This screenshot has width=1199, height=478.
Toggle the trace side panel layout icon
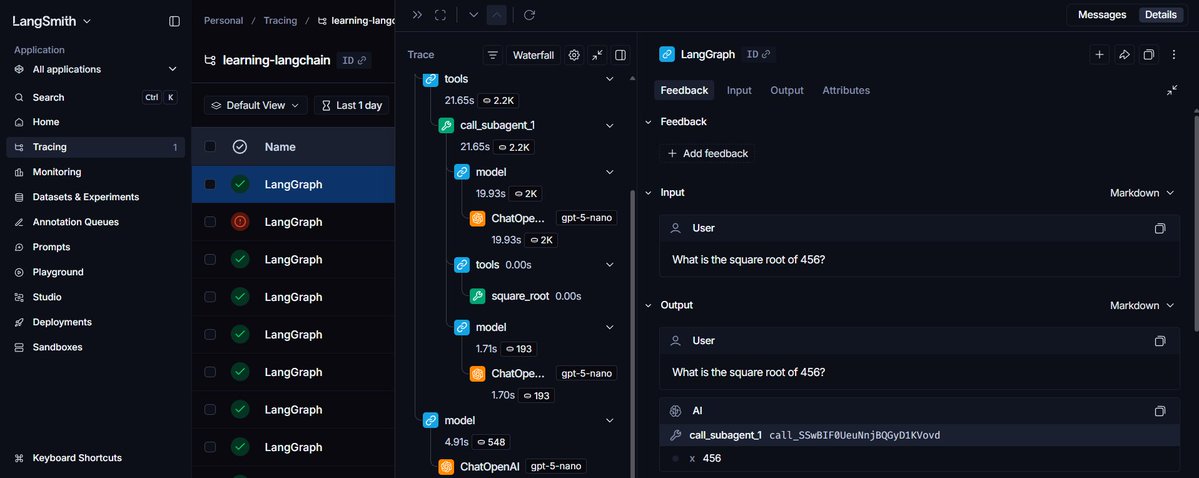click(620, 55)
